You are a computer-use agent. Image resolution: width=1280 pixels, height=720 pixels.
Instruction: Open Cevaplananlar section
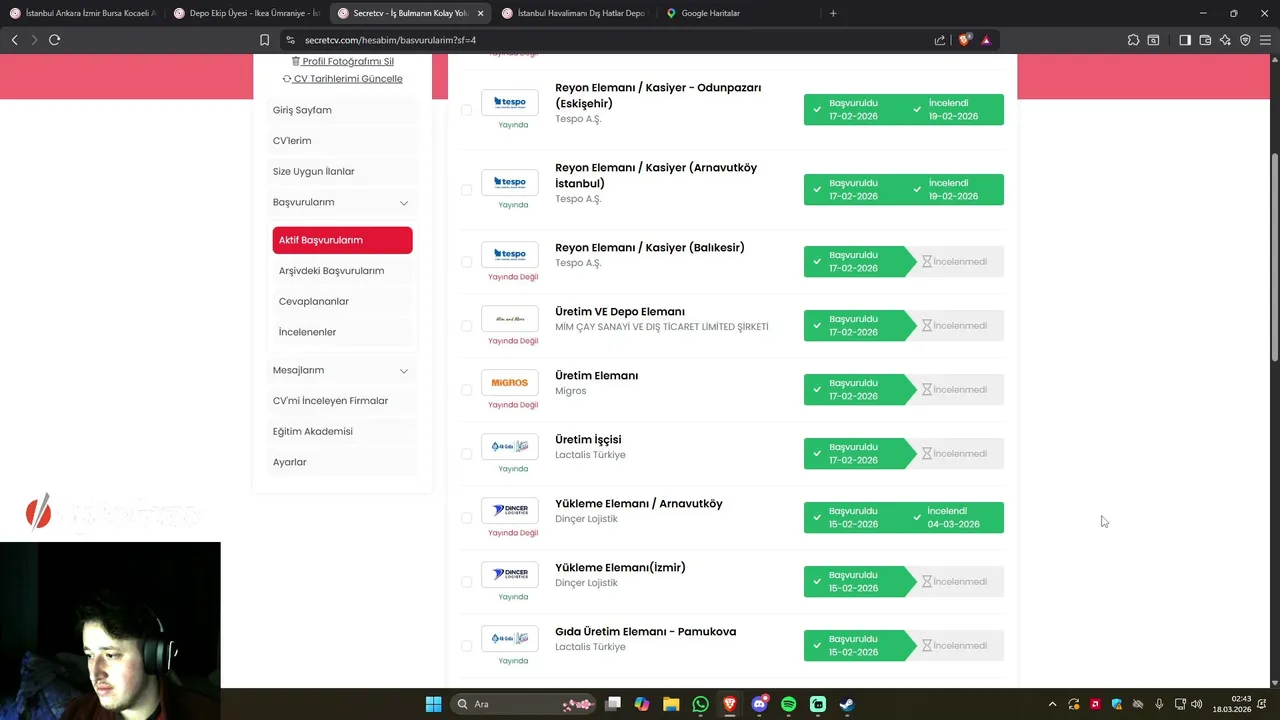click(342, 301)
